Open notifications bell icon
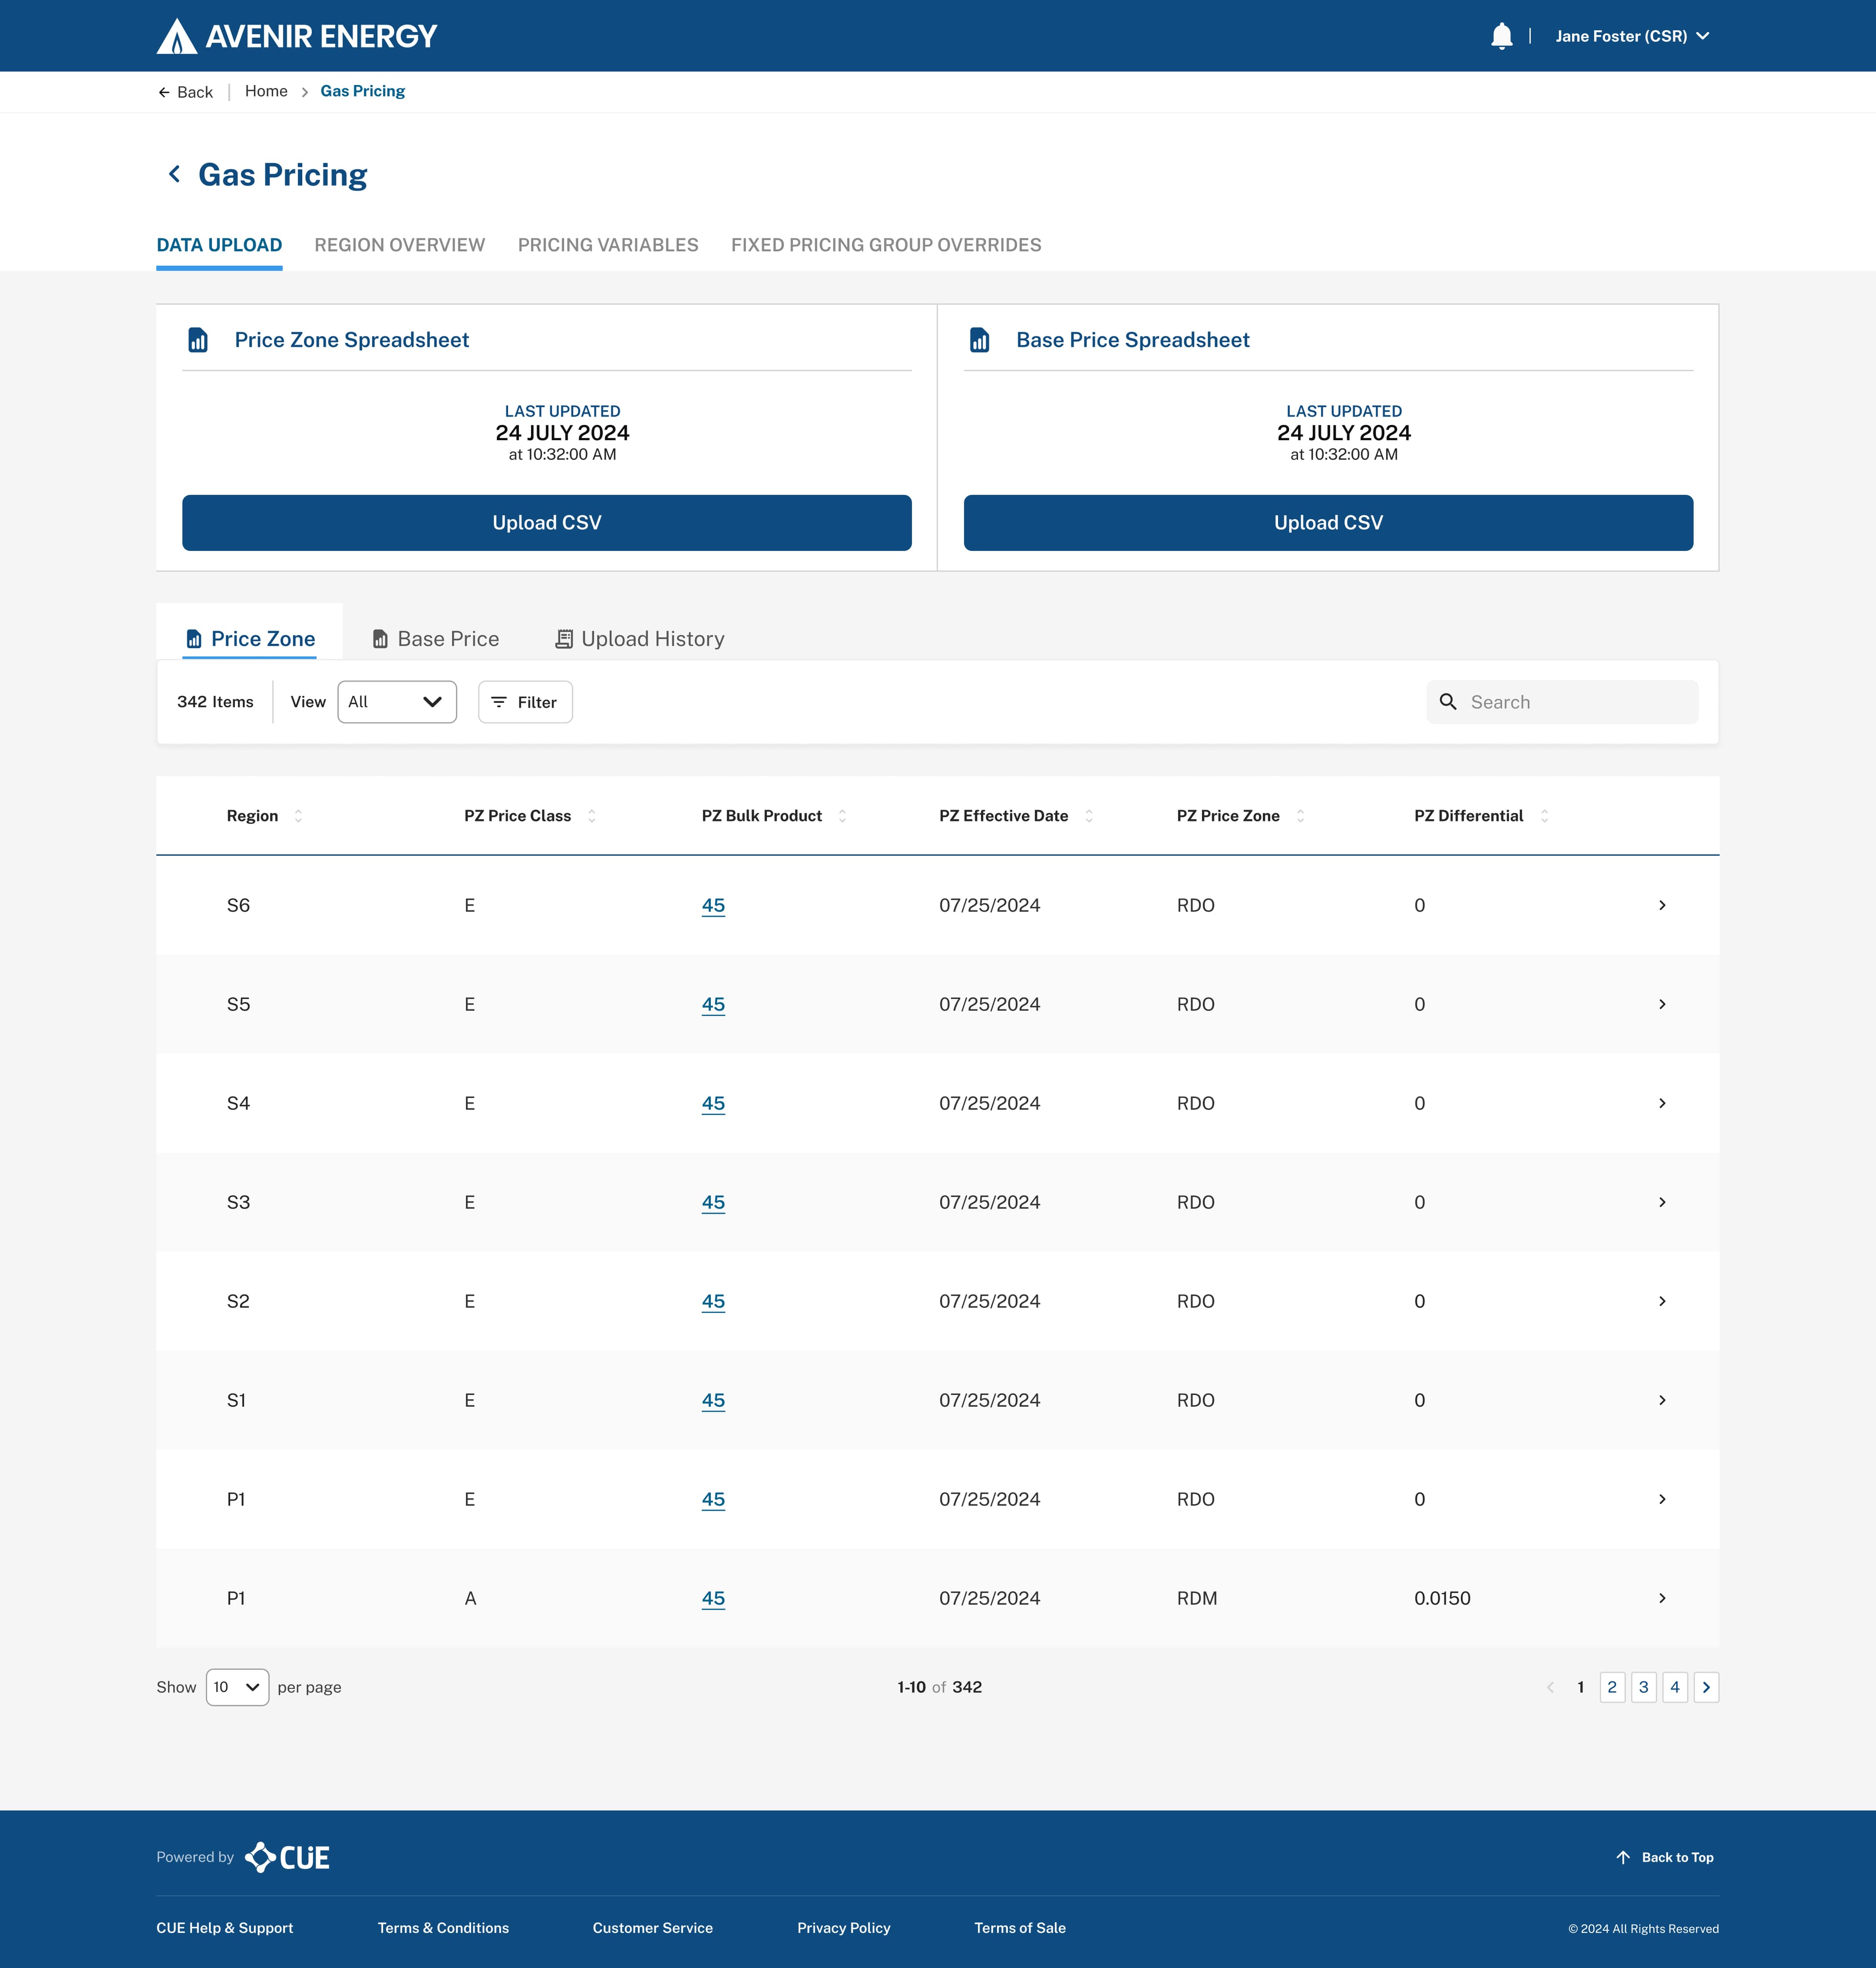The height and width of the screenshot is (1968, 1876). tap(1501, 36)
